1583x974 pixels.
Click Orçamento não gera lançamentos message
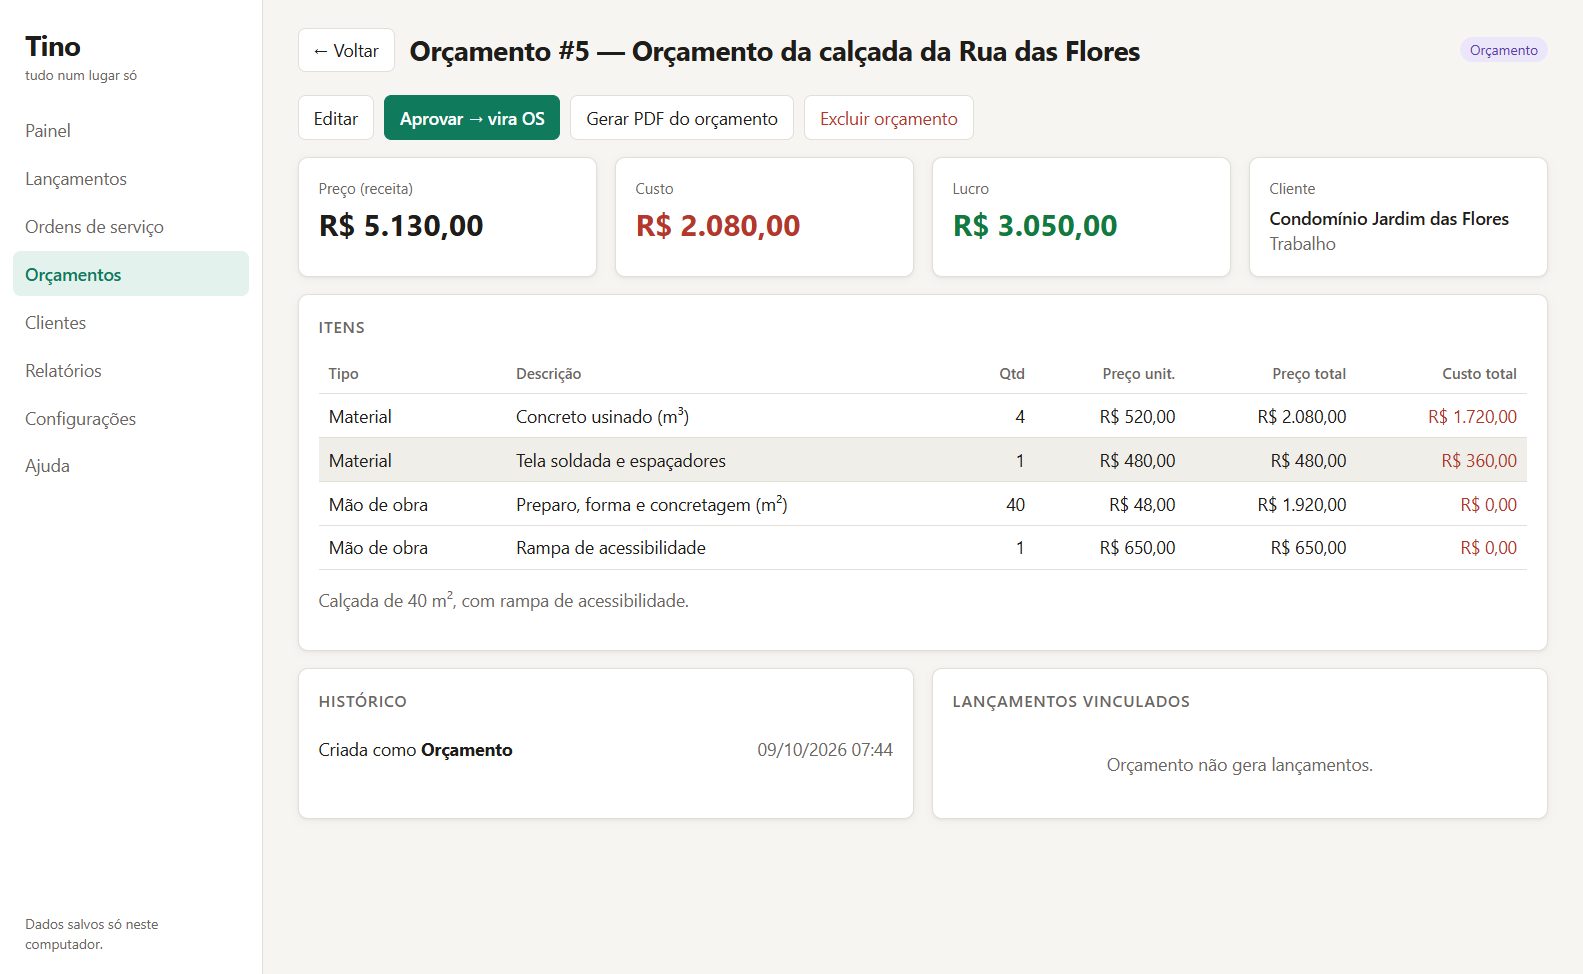[x=1240, y=765]
